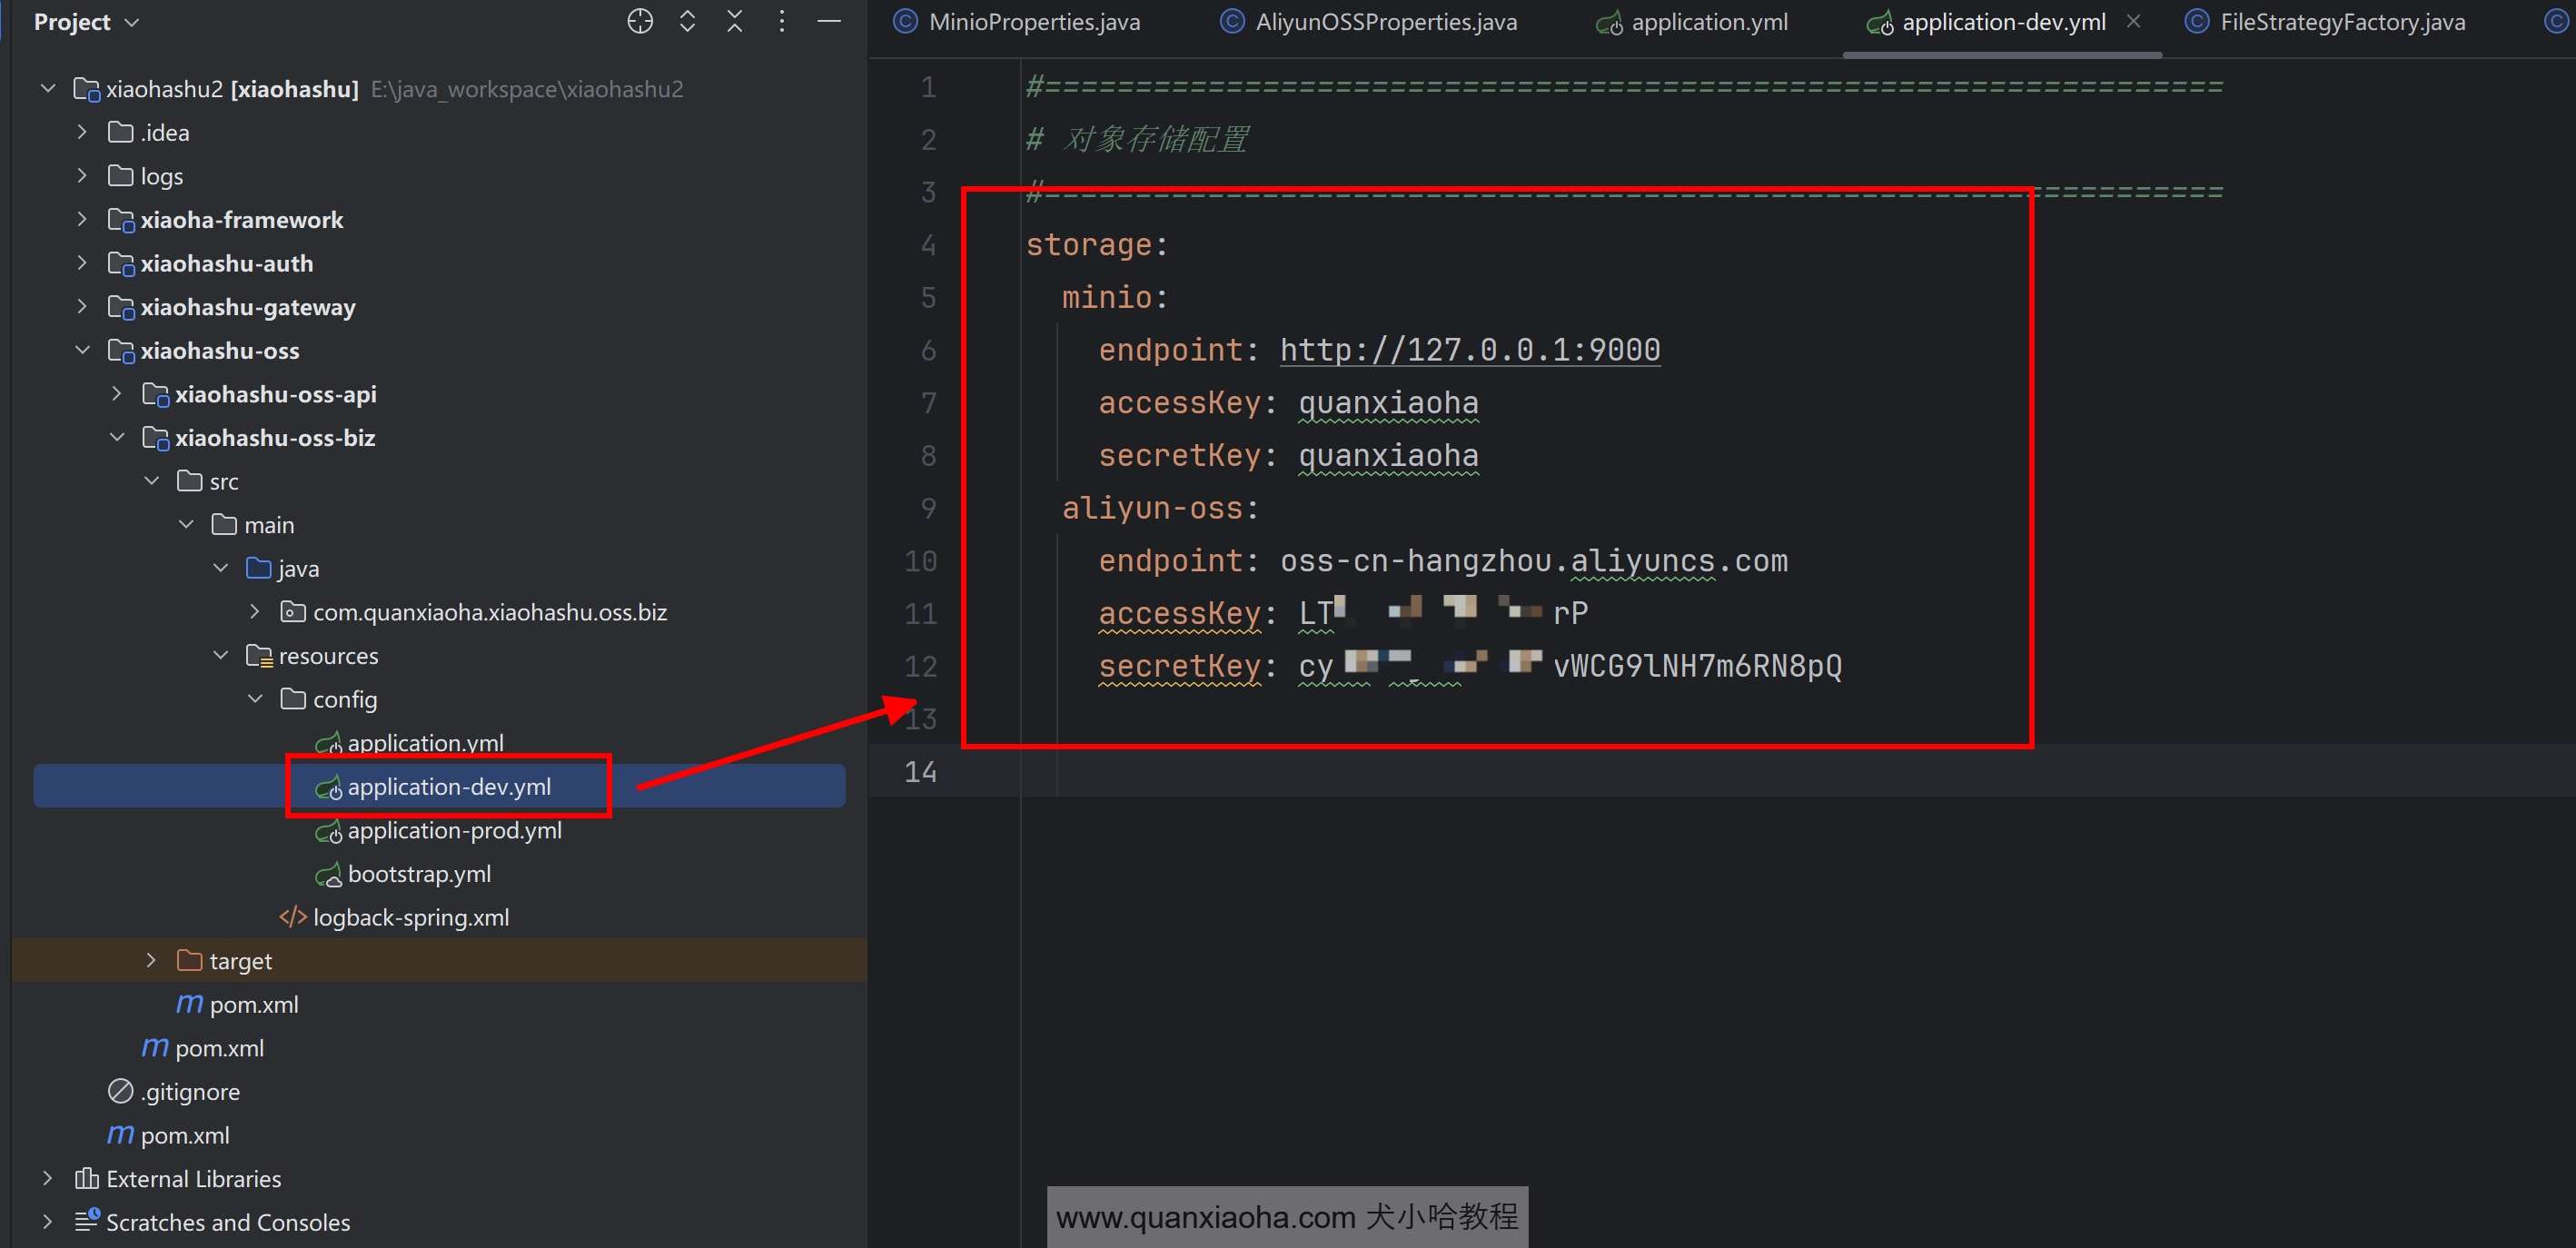
Task: Expand External Libraries node
Action: click(x=47, y=1178)
